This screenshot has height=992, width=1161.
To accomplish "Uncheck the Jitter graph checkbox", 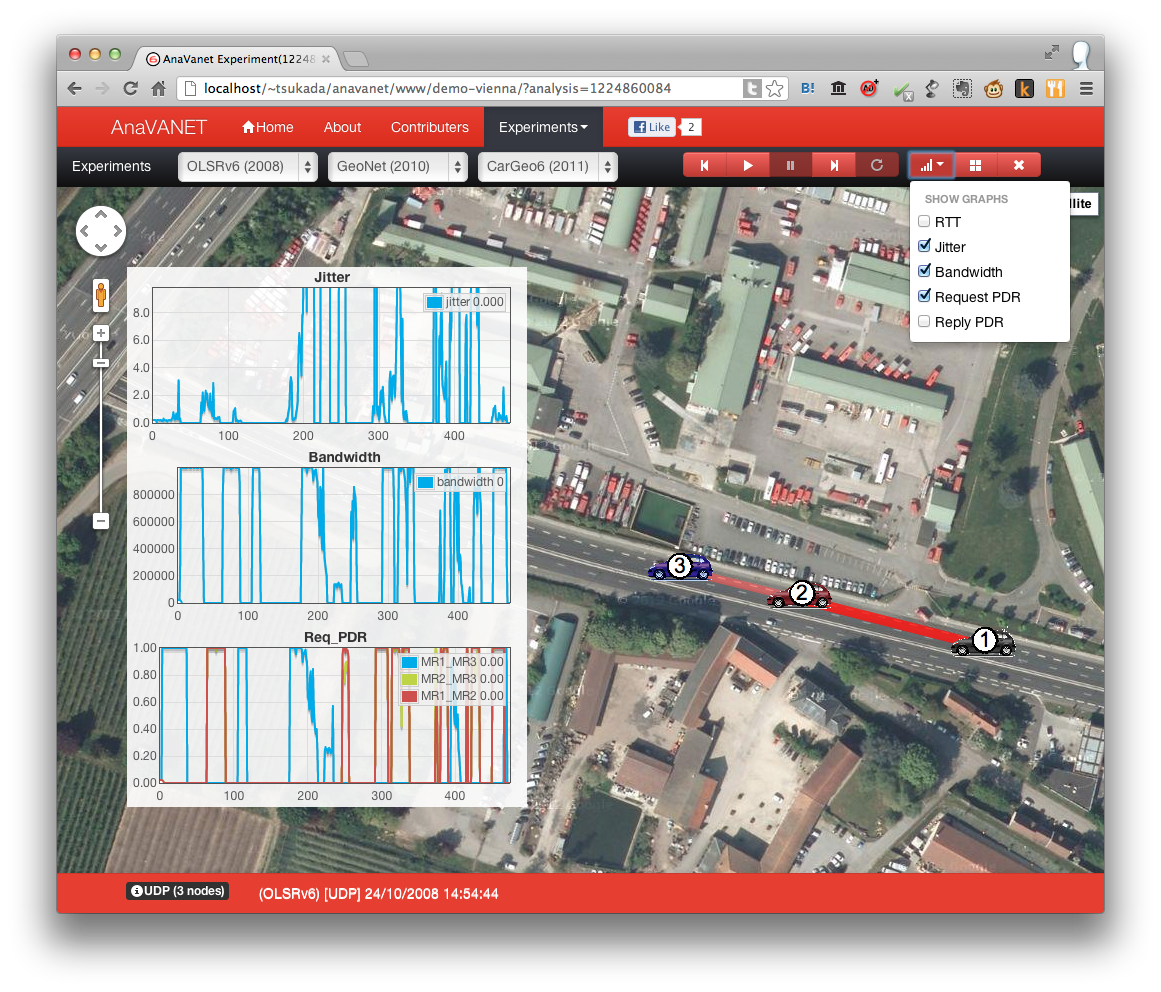I will point(925,247).
